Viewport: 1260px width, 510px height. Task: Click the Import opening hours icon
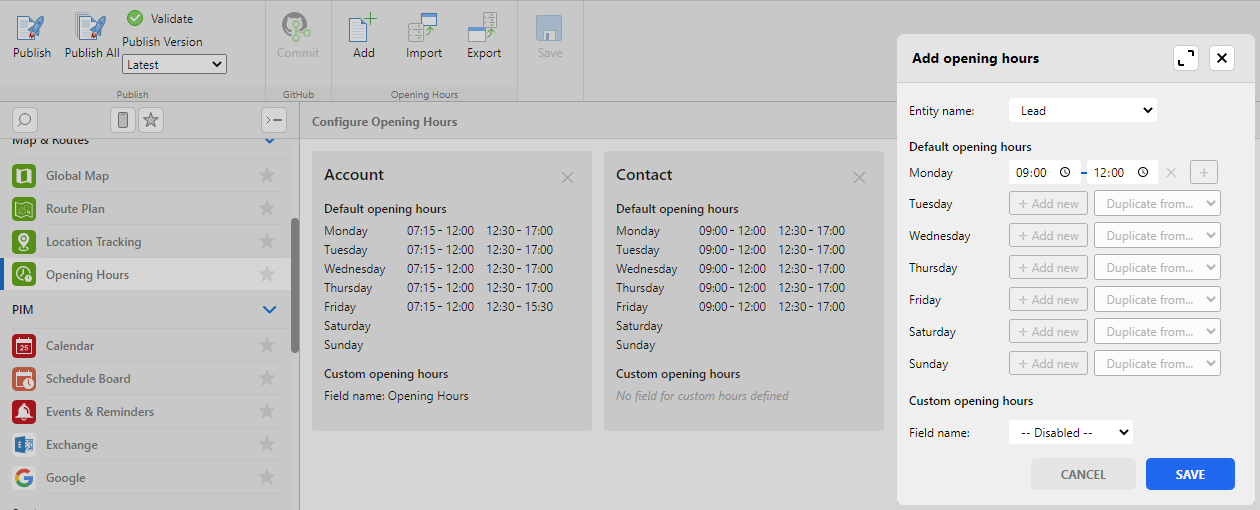[423, 29]
